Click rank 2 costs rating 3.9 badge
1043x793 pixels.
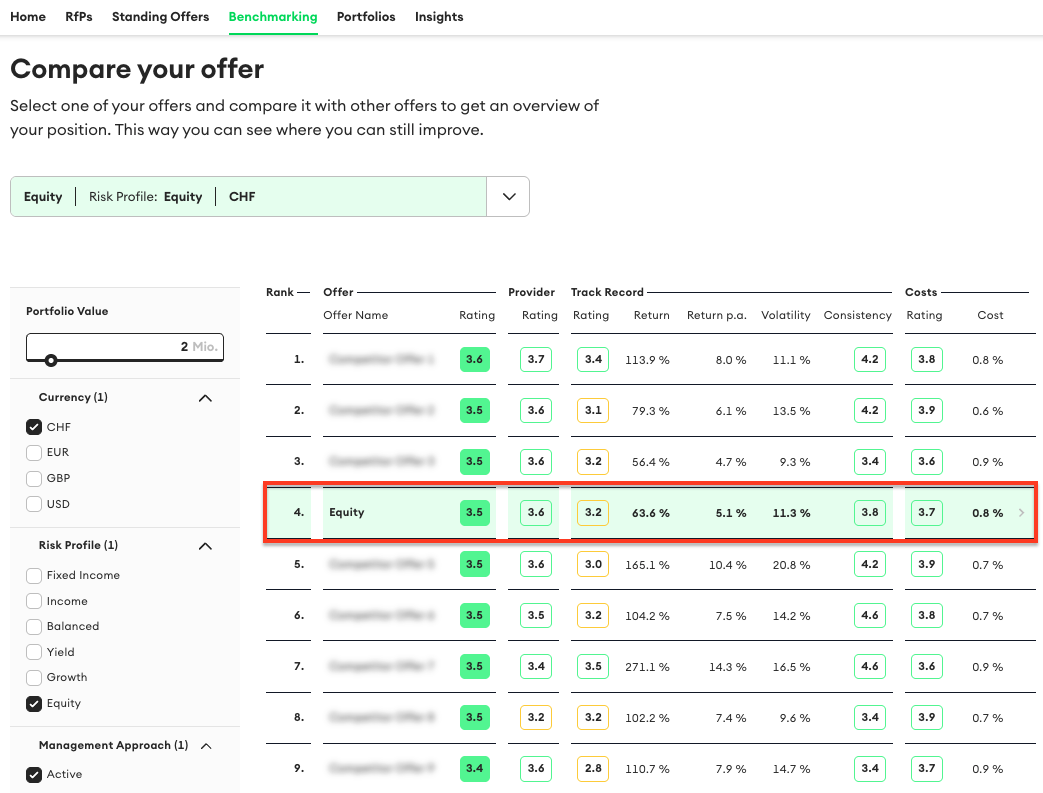pyautogui.click(x=926, y=411)
